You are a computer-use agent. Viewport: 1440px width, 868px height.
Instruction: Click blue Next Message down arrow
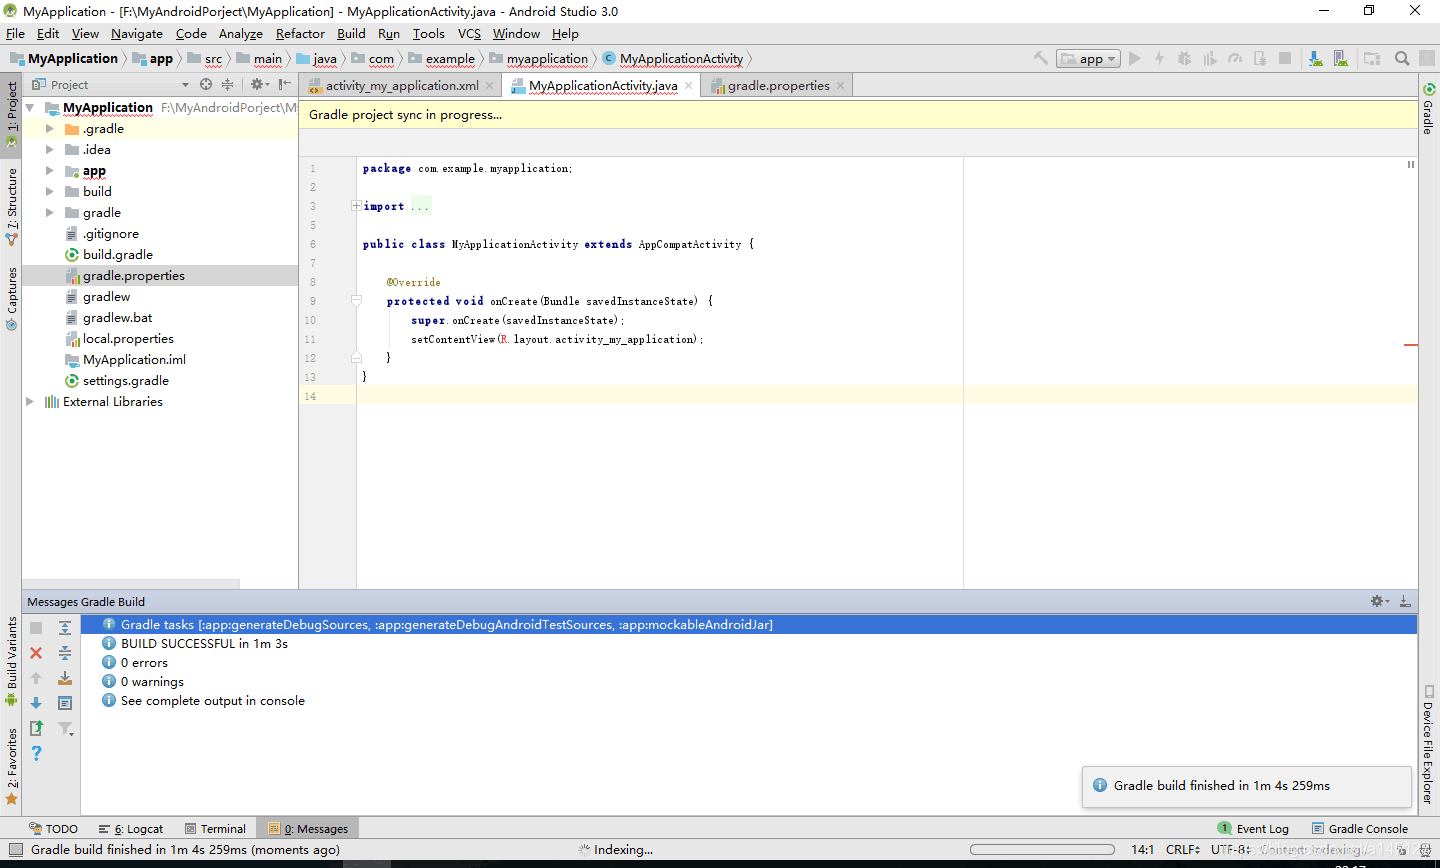tap(36, 703)
